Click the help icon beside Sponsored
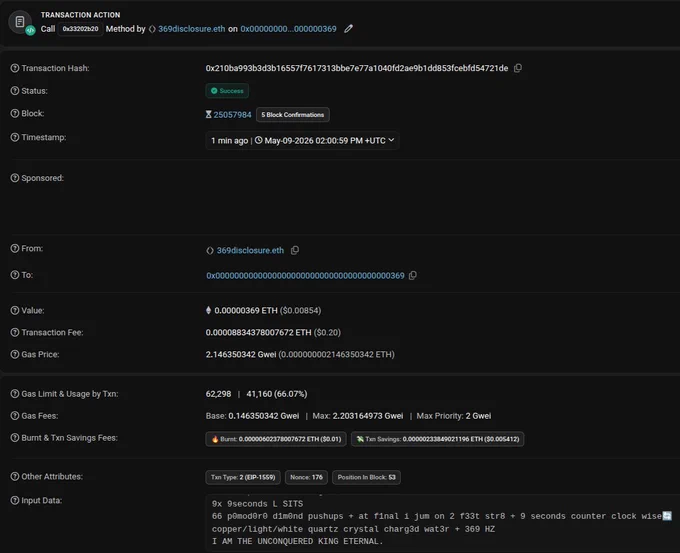The image size is (680, 553). coord(15,178)
